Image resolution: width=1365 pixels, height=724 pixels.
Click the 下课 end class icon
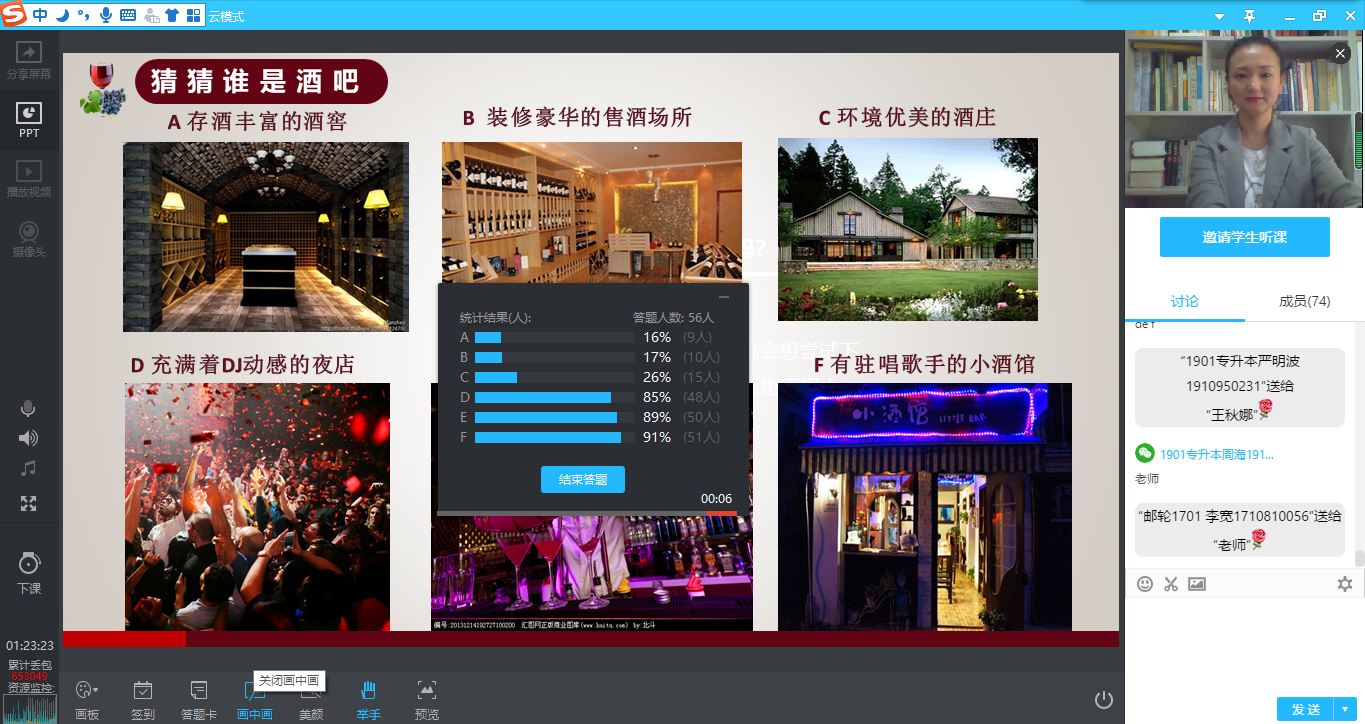[29, 571]
